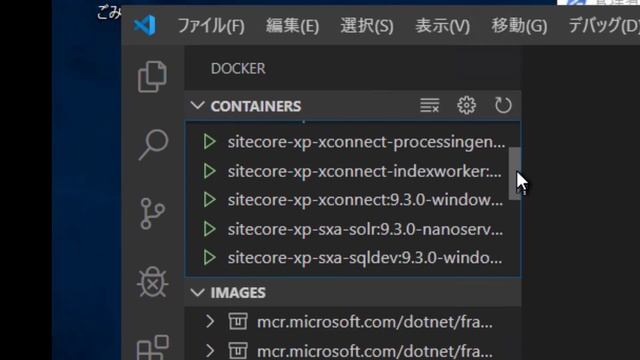
Task: Click the CONTAINERS section header text
Action: tap(256, 106)
